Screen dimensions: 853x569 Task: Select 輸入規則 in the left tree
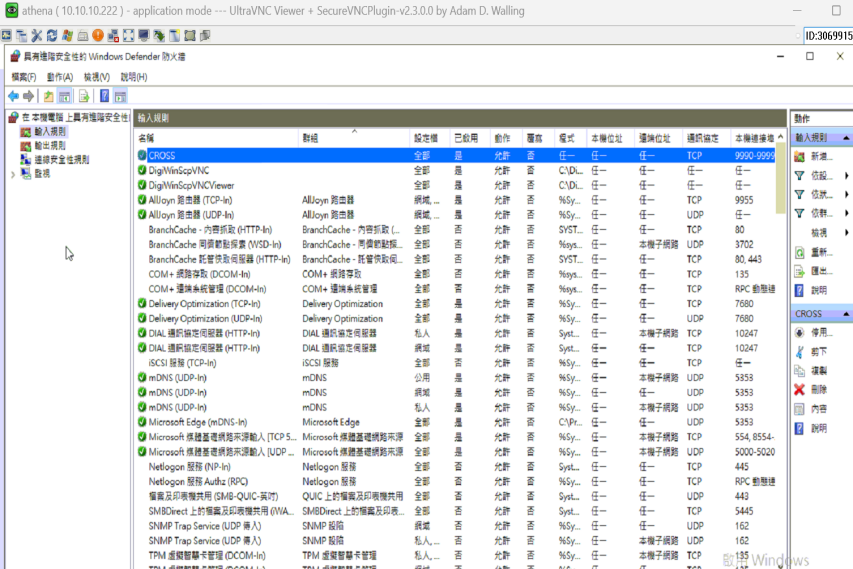tap(50, 132)
